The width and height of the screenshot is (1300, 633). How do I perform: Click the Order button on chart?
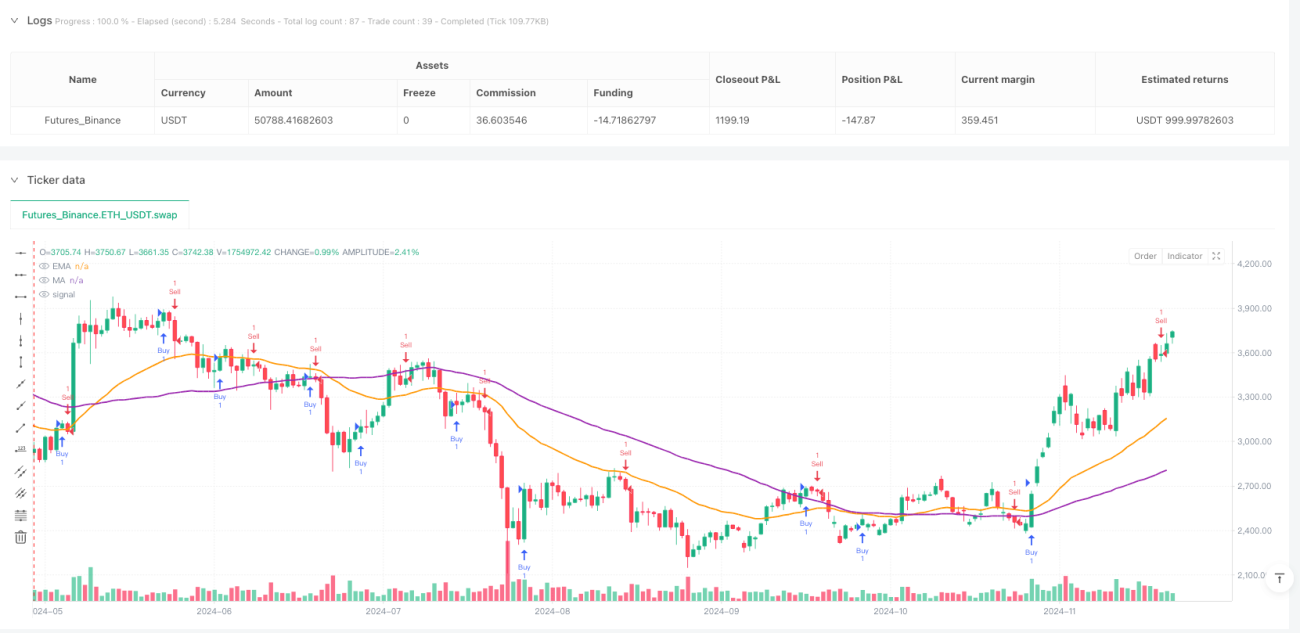[x=1145, y=256]
